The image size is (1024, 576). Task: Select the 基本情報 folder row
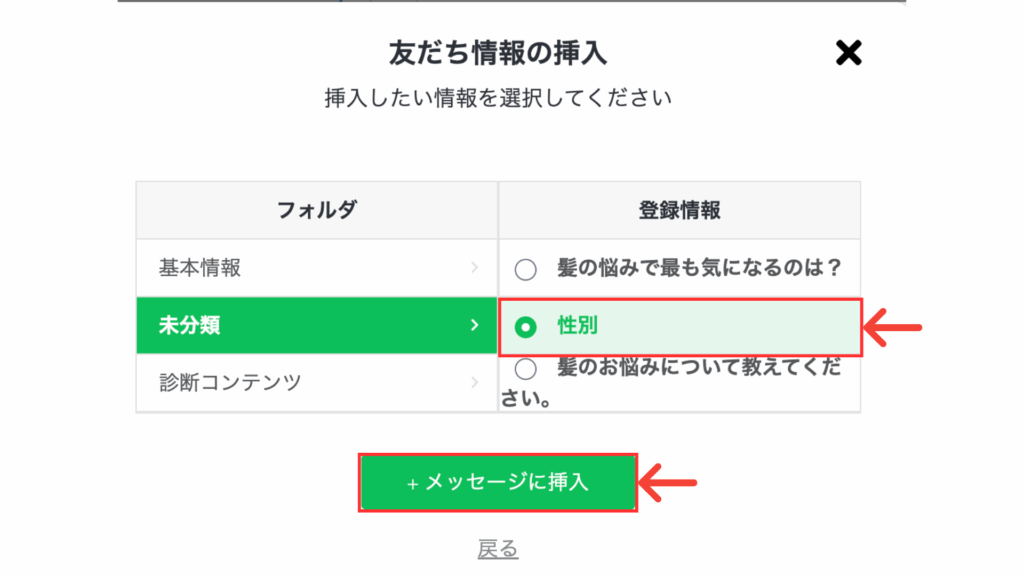[317, 268]
